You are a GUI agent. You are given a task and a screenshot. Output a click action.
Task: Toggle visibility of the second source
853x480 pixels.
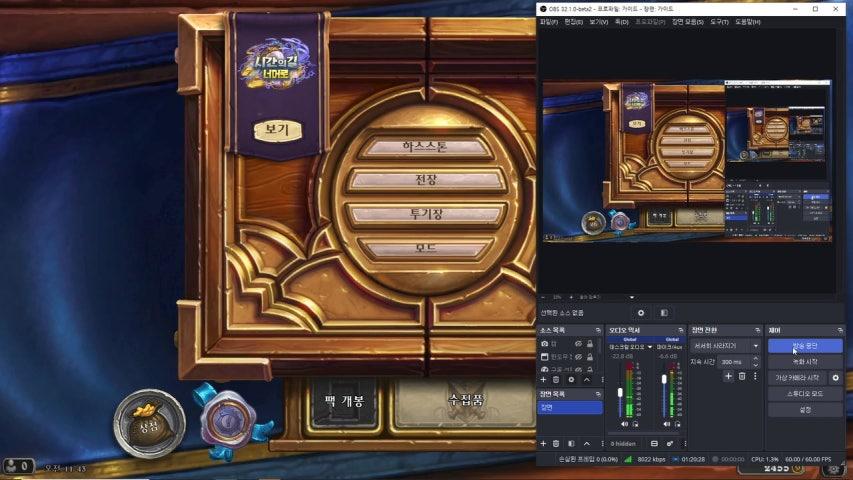578,356
